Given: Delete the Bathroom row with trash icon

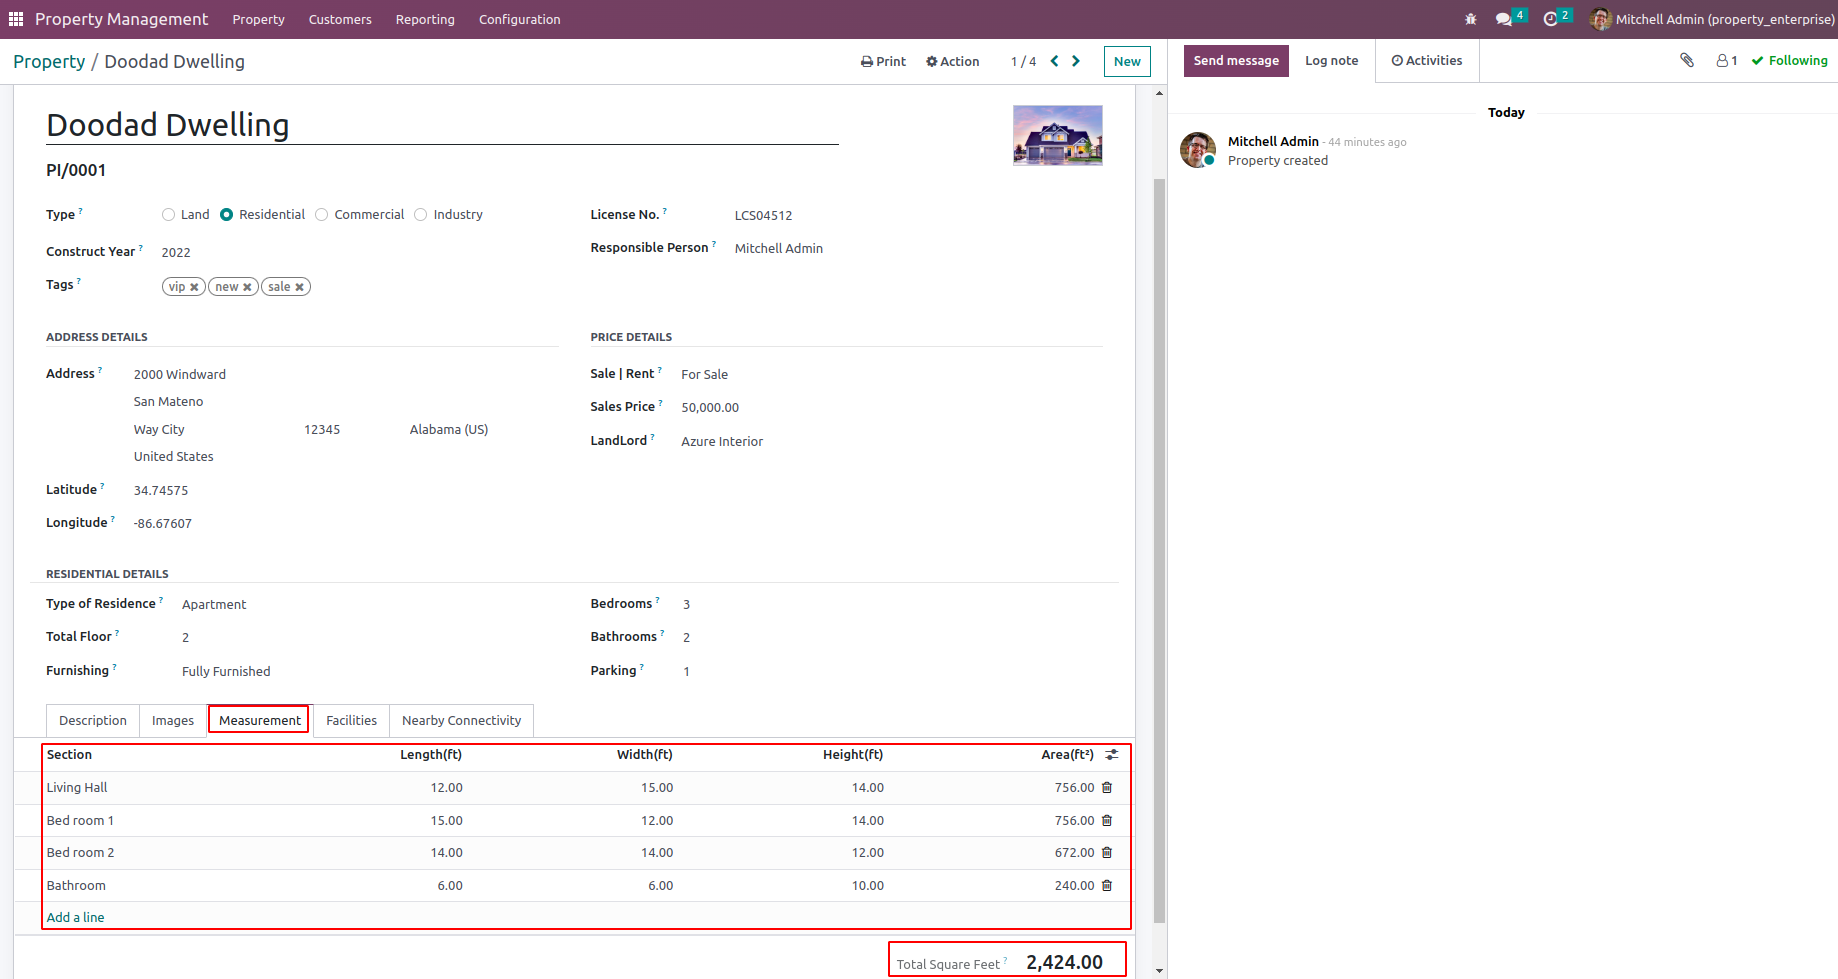Looking at the screenshot, I should tap(1107, 886).
